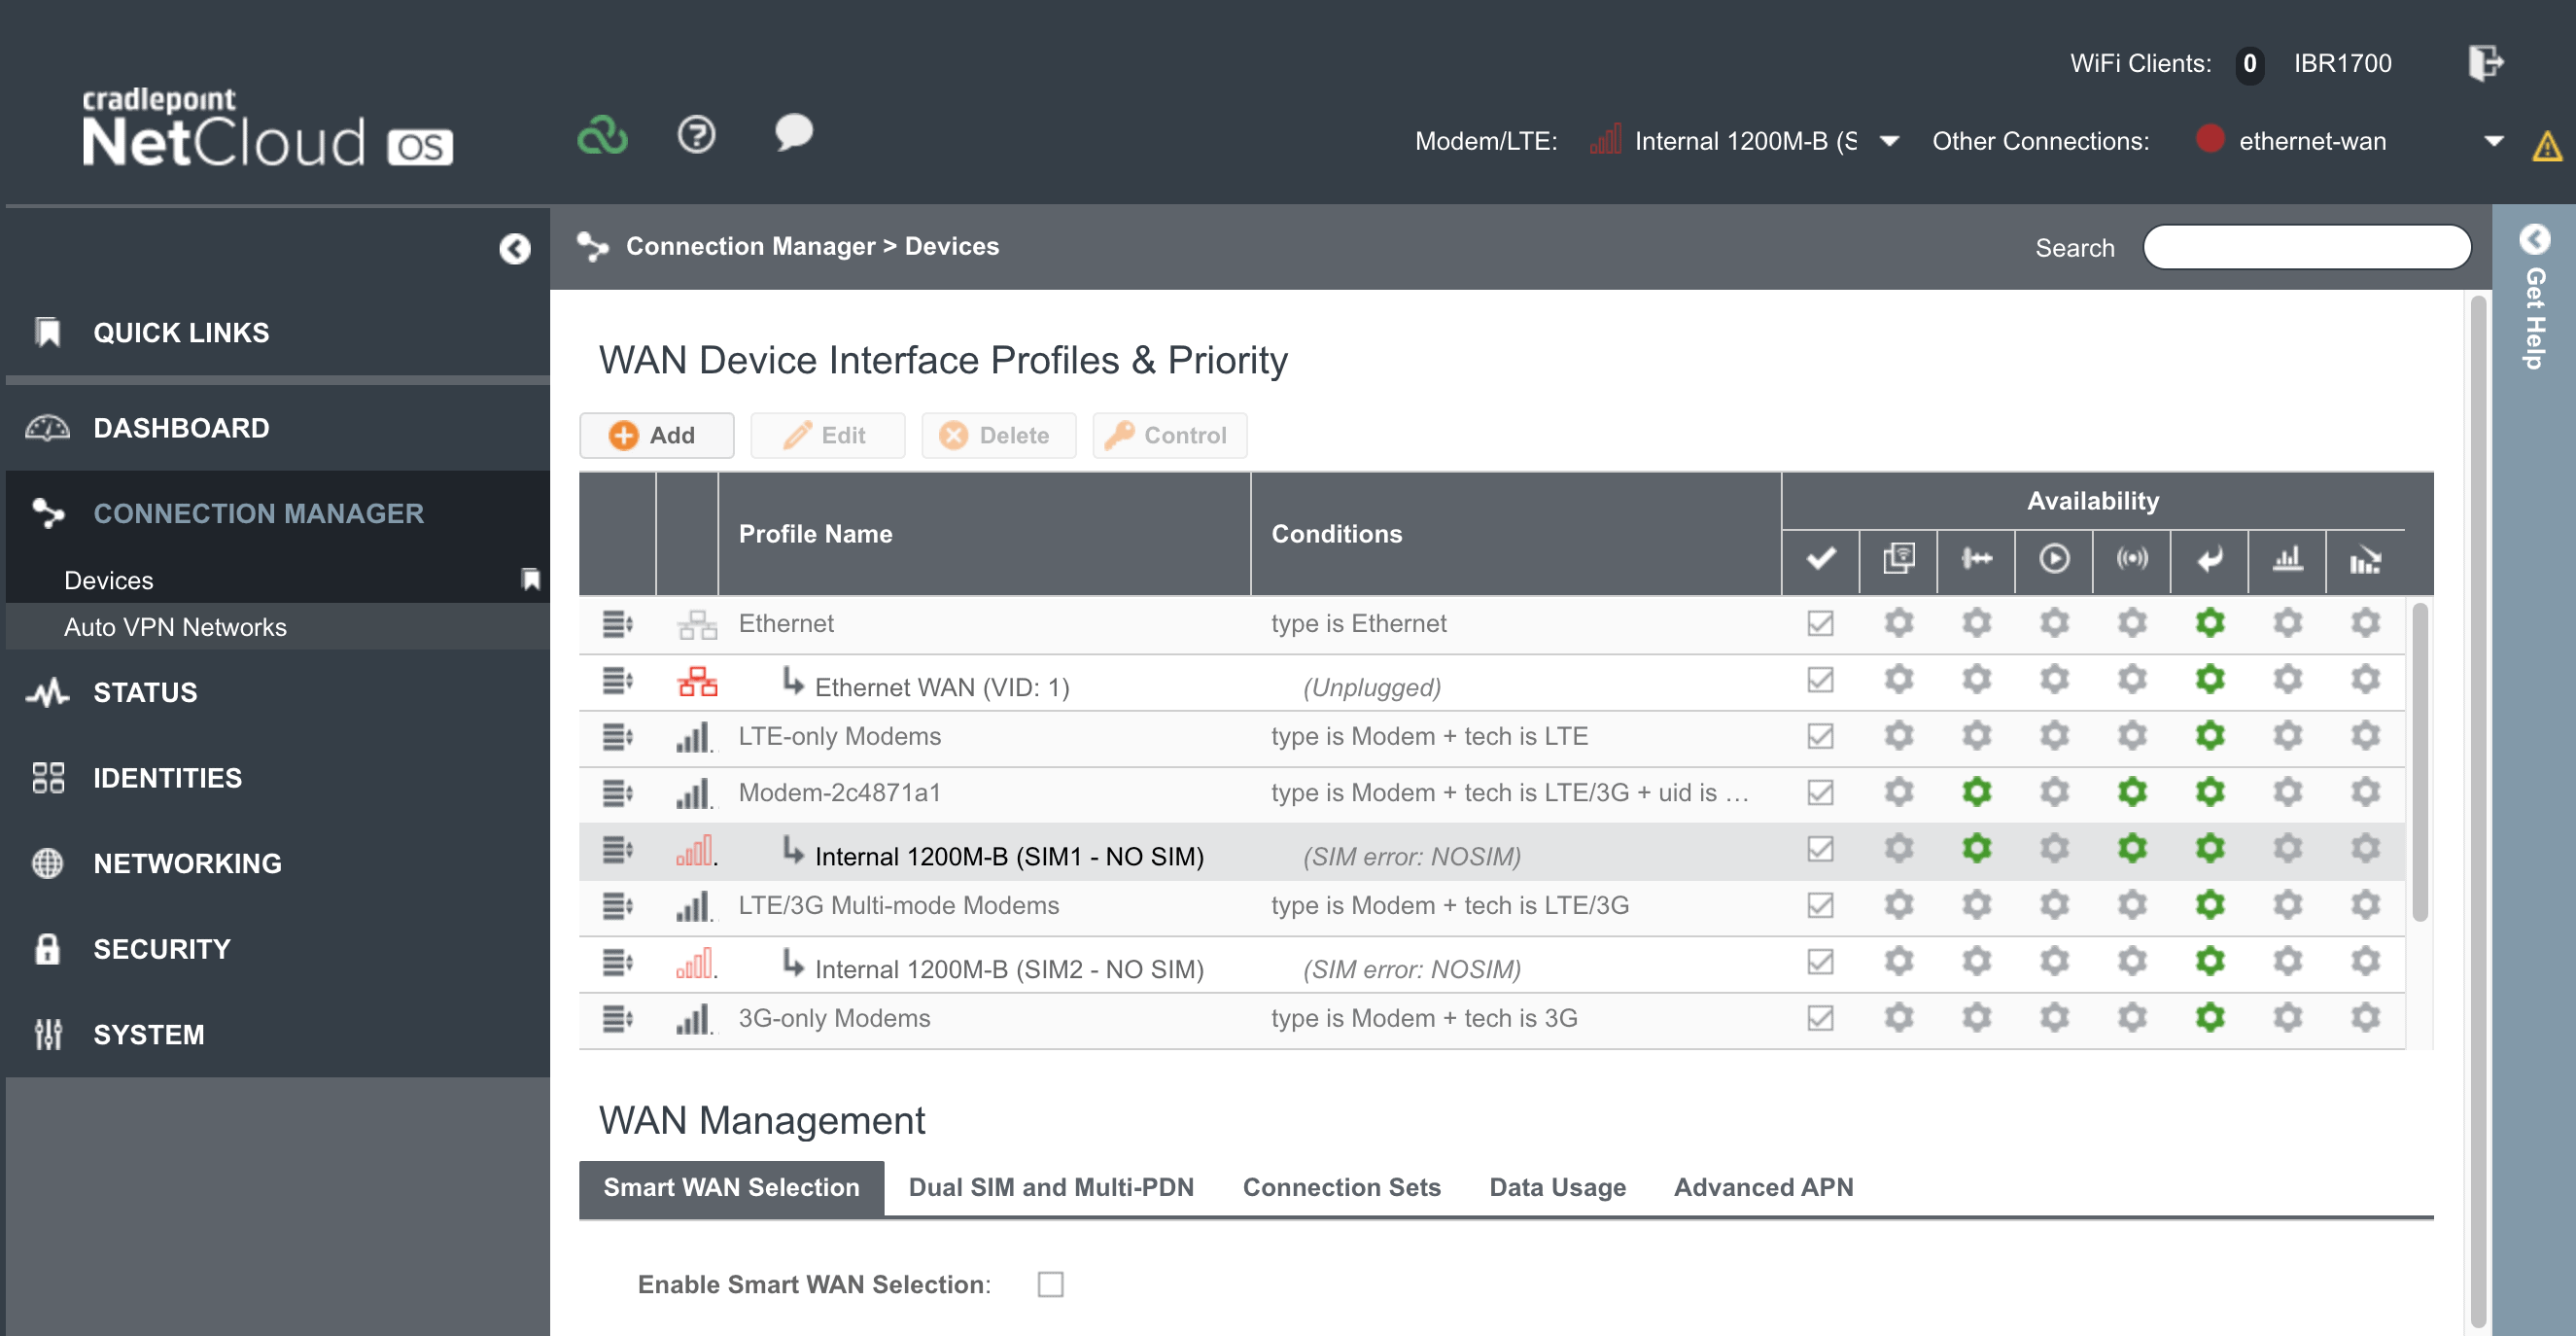The height and width of the screenshot is (1336, 2576).
Task: Click the Add profile button
Action: click(x=655, y=435)
